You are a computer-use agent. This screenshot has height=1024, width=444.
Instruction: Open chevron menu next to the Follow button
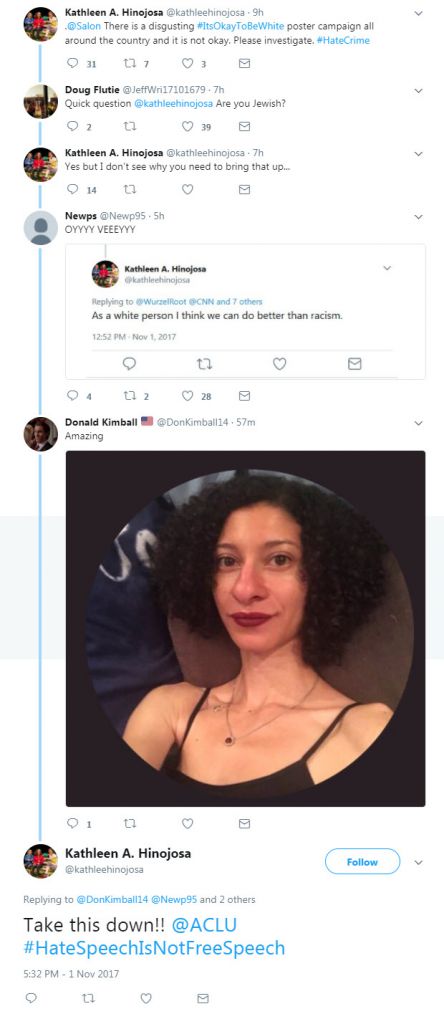click(419, 862)
